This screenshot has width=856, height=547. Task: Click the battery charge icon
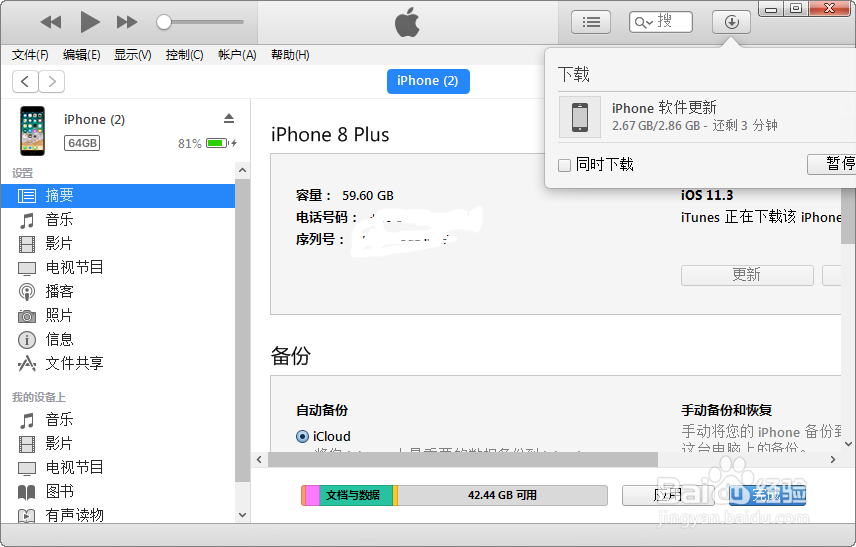tap(217, 143)
